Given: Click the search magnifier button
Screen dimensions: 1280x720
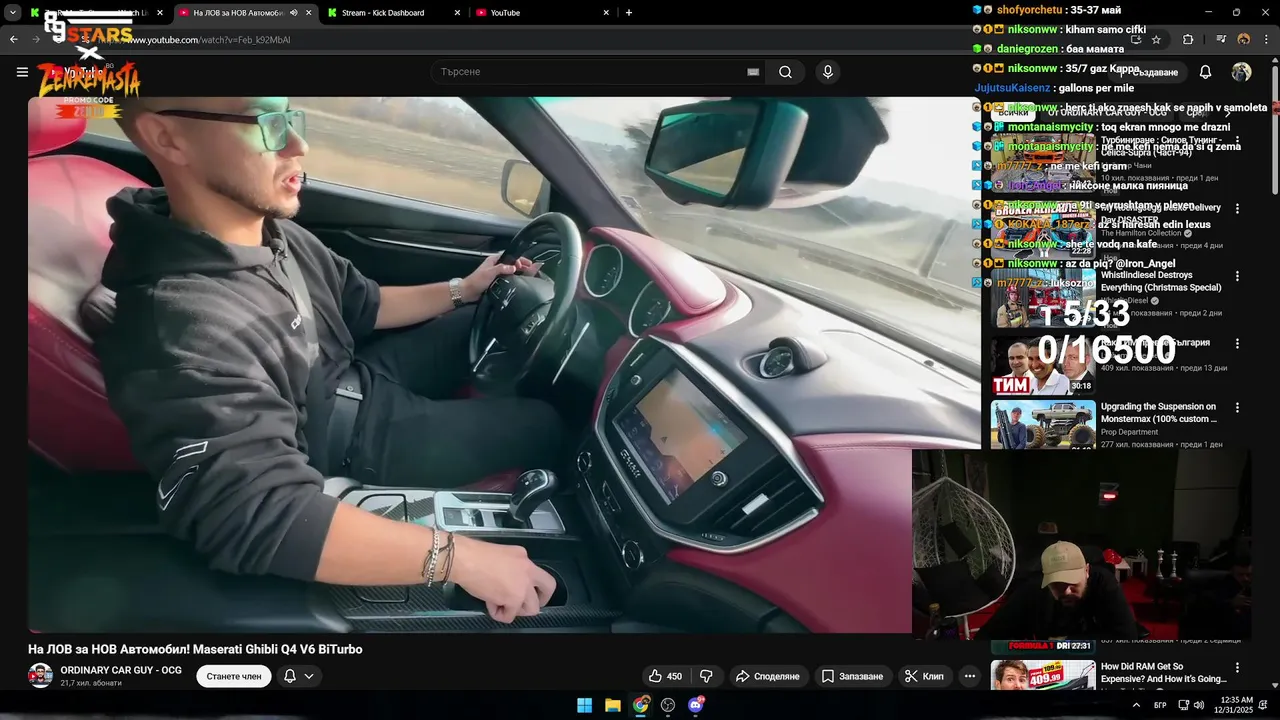Looking at the screenshot, I should pos(786,72).
